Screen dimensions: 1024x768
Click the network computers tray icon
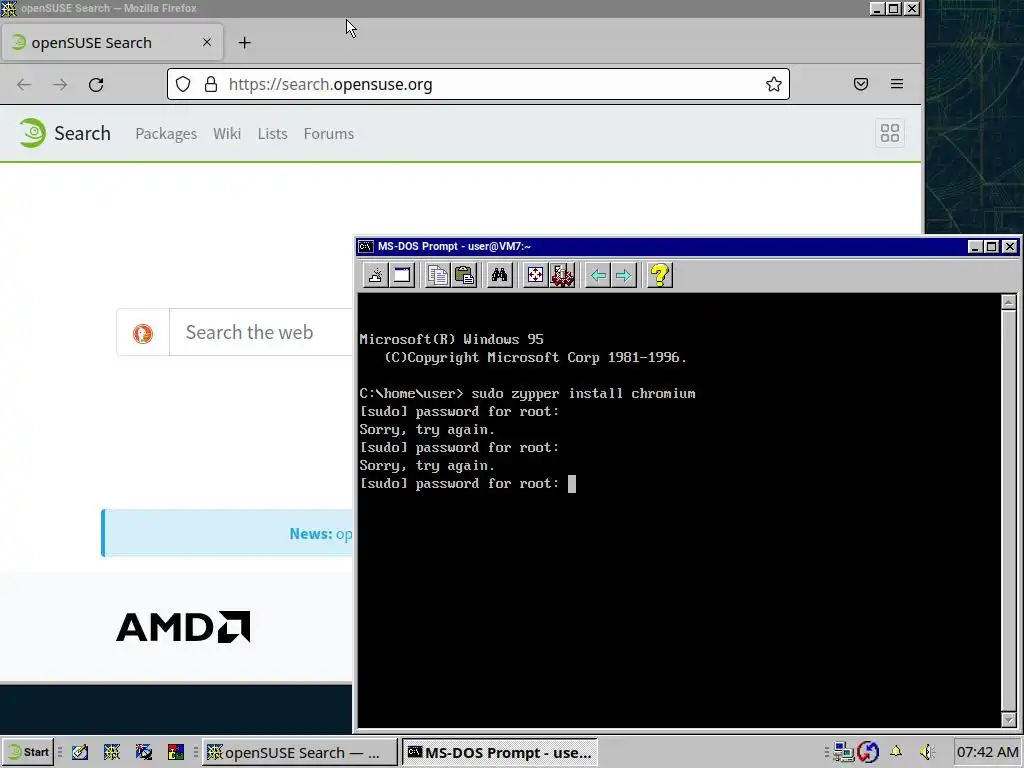tap(843, 752)
